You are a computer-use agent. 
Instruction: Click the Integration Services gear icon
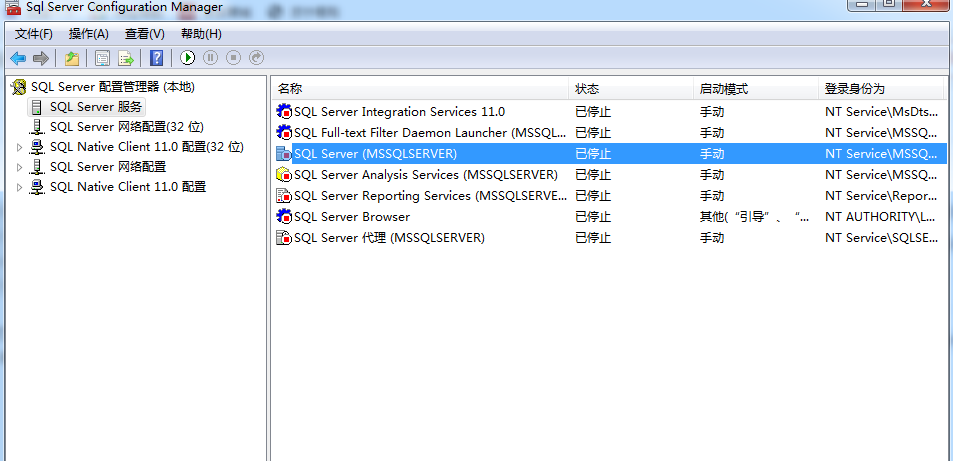pos(284,112)
